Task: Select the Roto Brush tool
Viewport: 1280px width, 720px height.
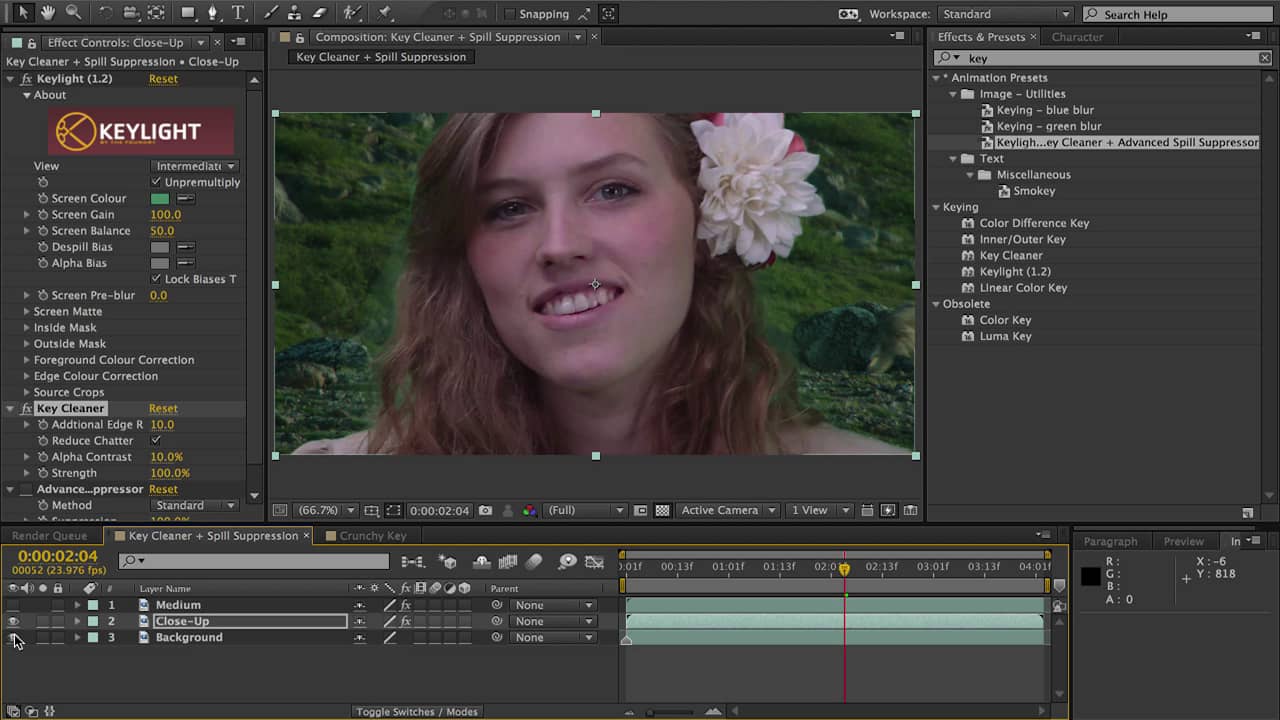Action: (352, 13)
